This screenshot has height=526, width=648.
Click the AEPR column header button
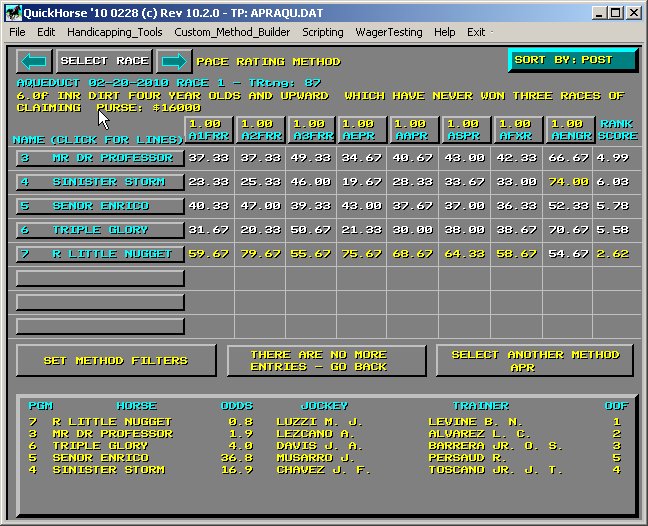coord(362,129)
